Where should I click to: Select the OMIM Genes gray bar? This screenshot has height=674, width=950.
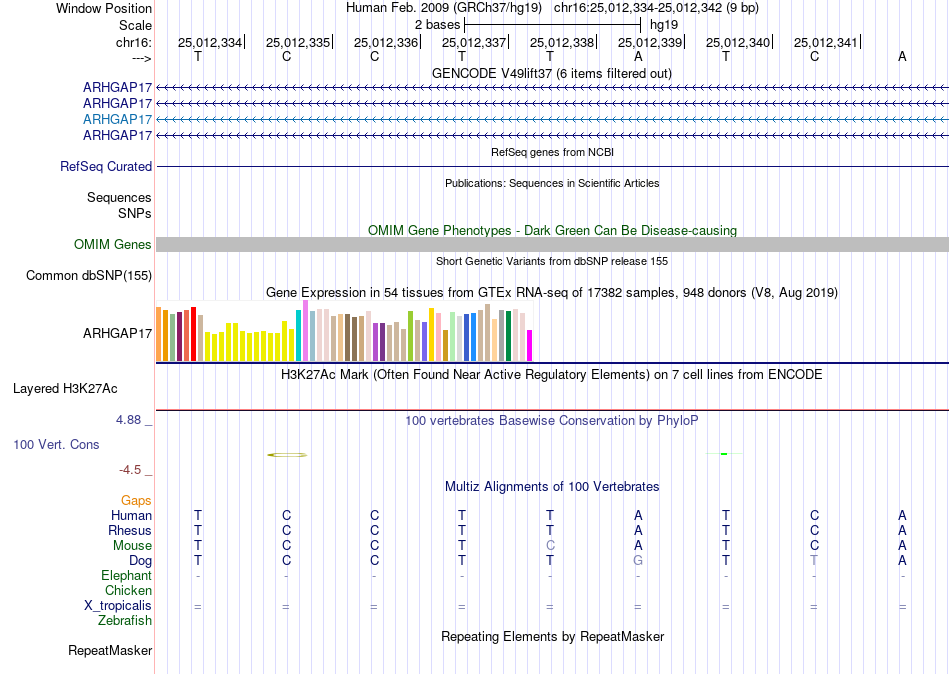(x=552, y=244)
